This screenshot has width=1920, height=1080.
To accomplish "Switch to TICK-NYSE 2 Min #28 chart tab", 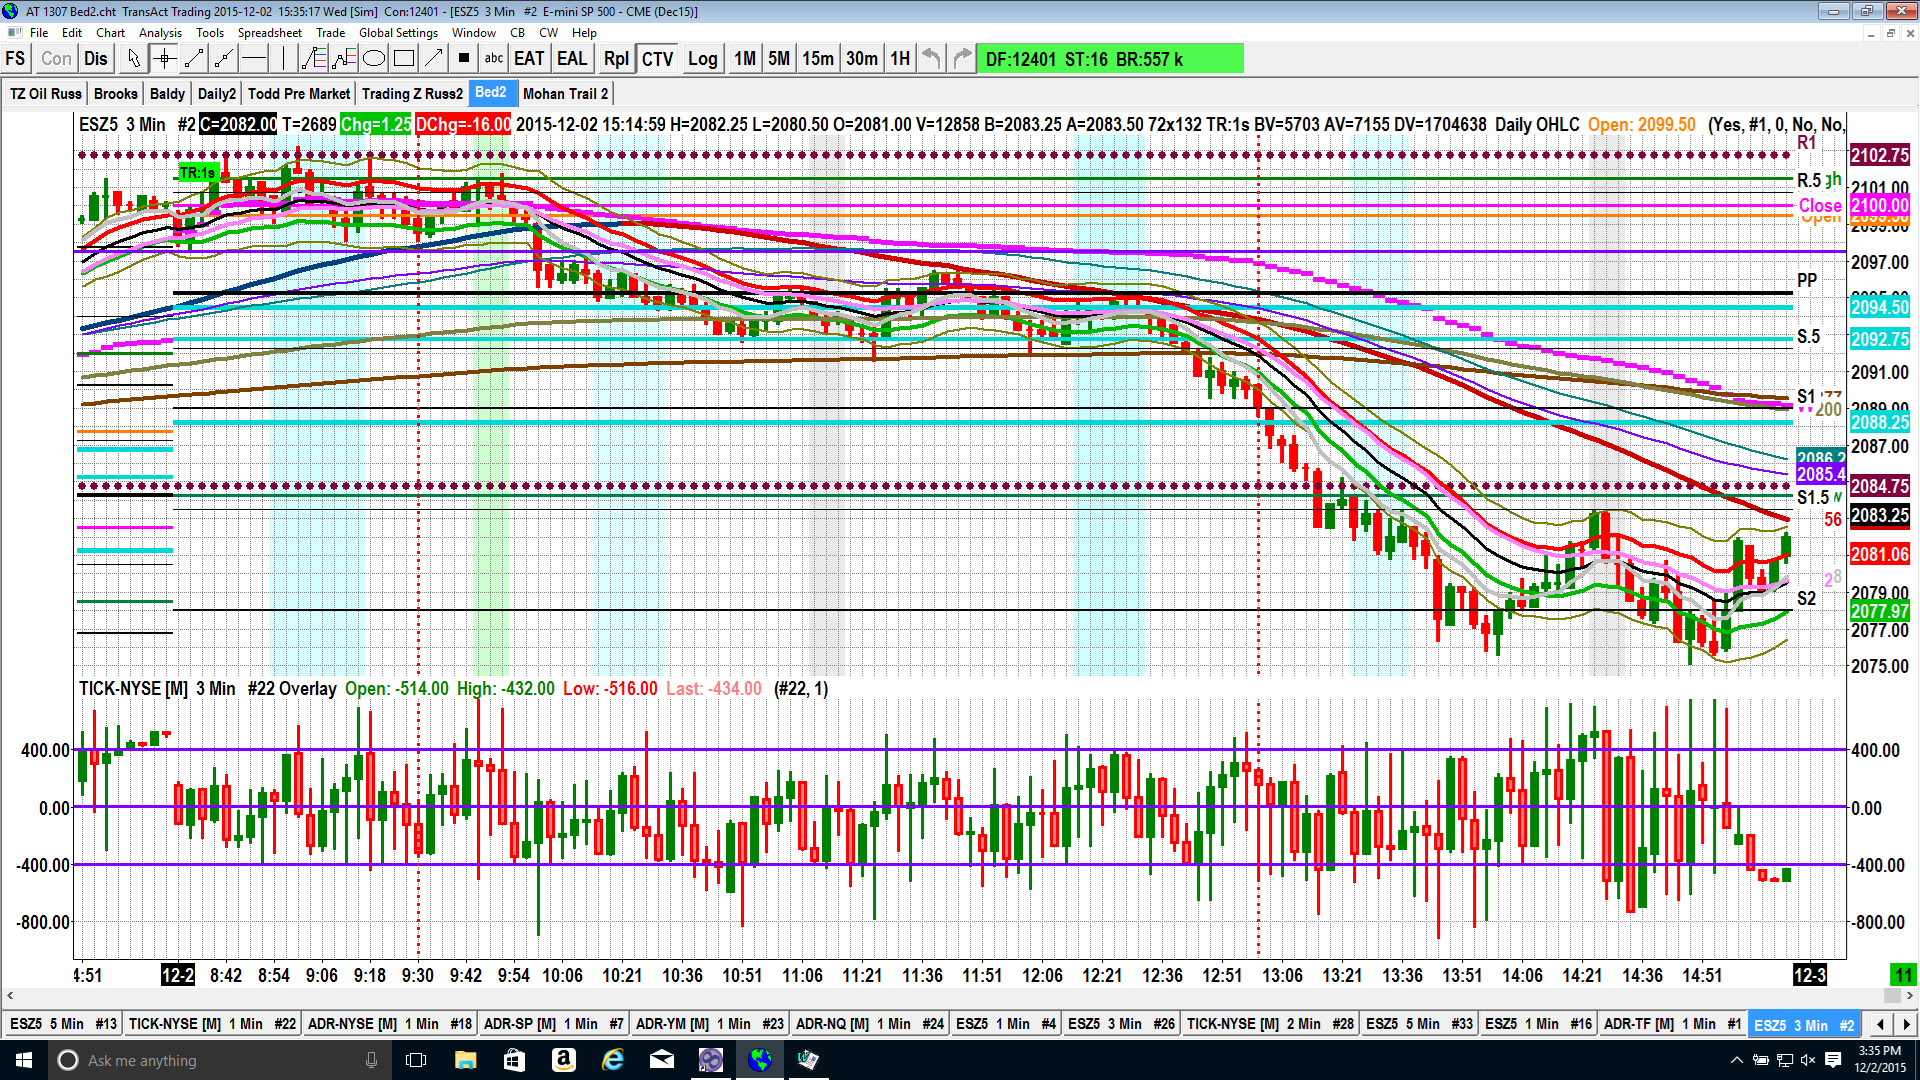I will click(1269, 1024).
